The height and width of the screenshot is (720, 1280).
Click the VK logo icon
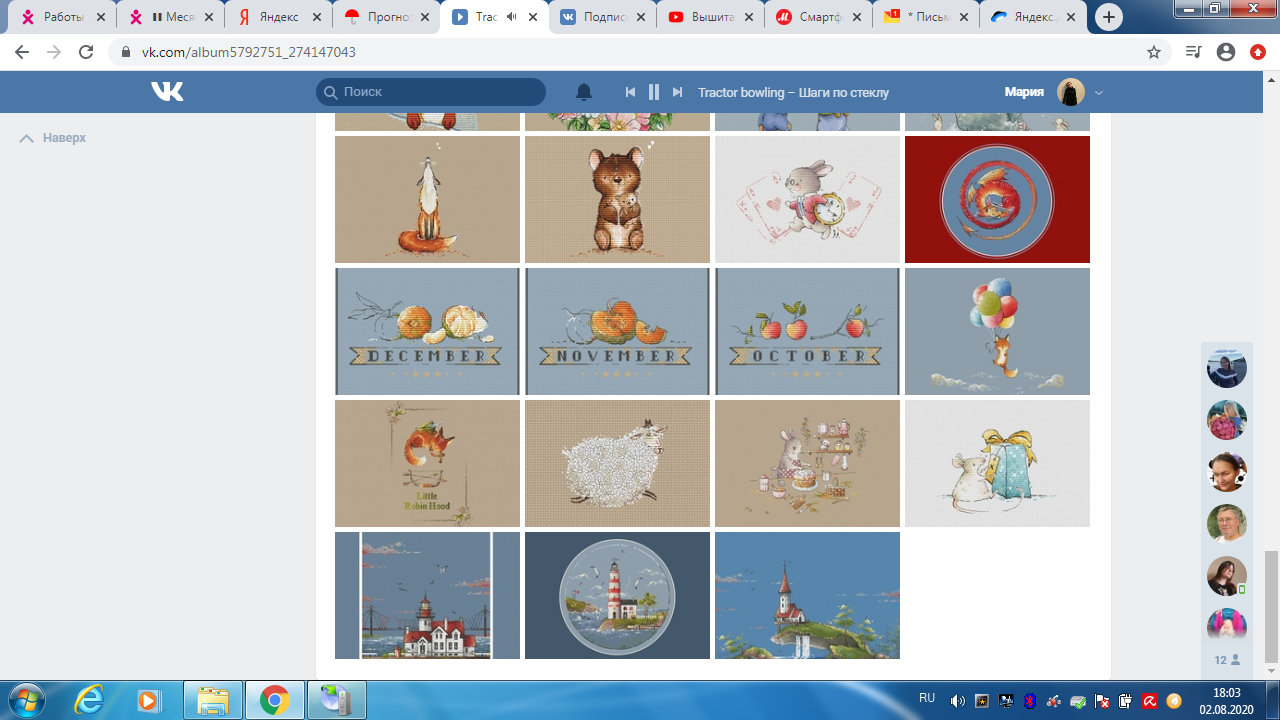pos(167,92)
